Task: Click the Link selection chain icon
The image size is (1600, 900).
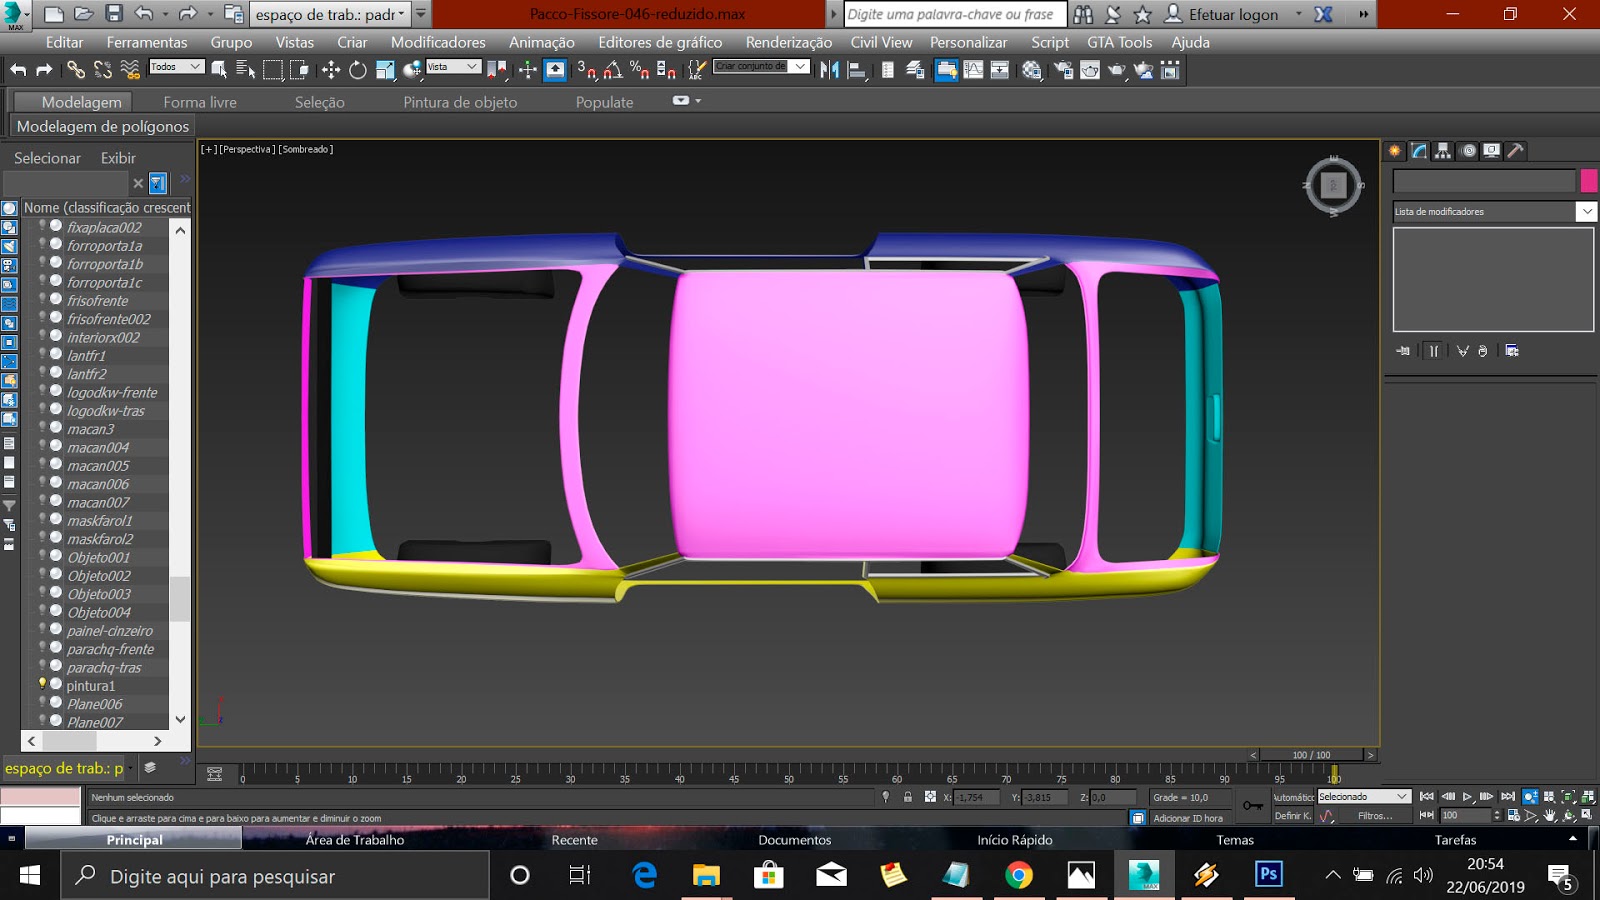Action: (x=76, y=70)
